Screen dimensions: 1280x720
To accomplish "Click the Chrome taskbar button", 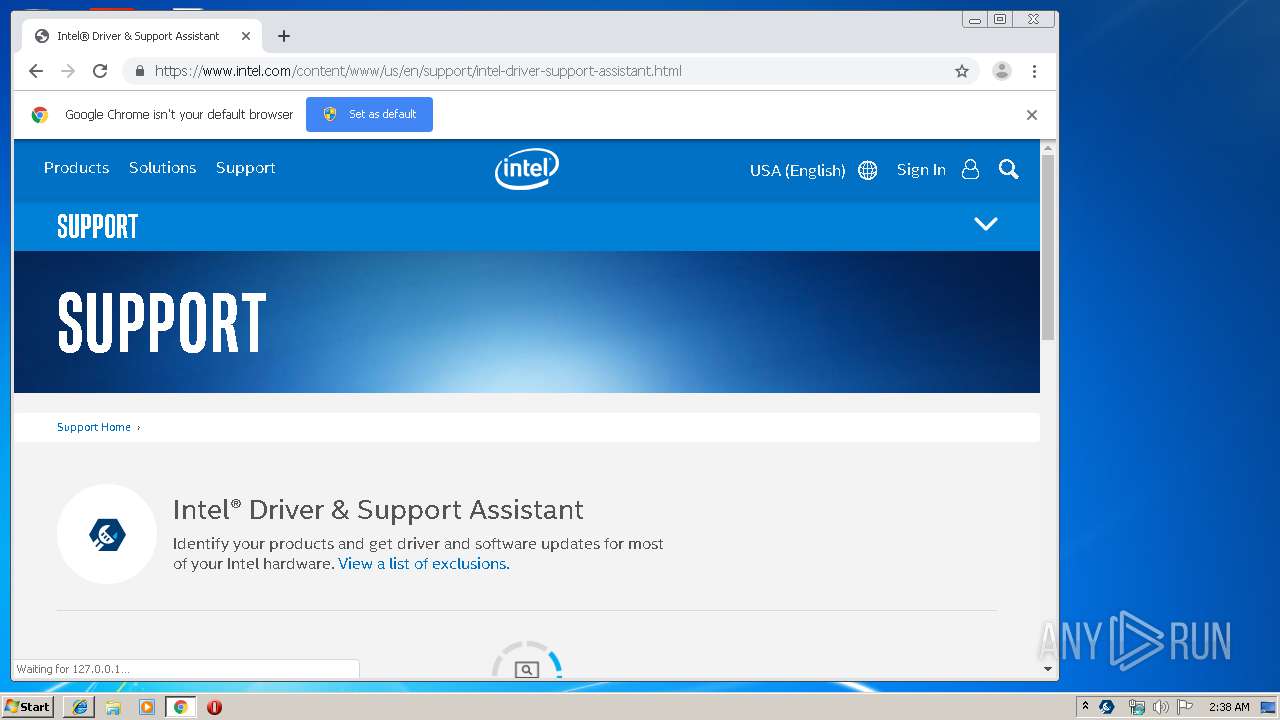I will (x=180, y=707).
